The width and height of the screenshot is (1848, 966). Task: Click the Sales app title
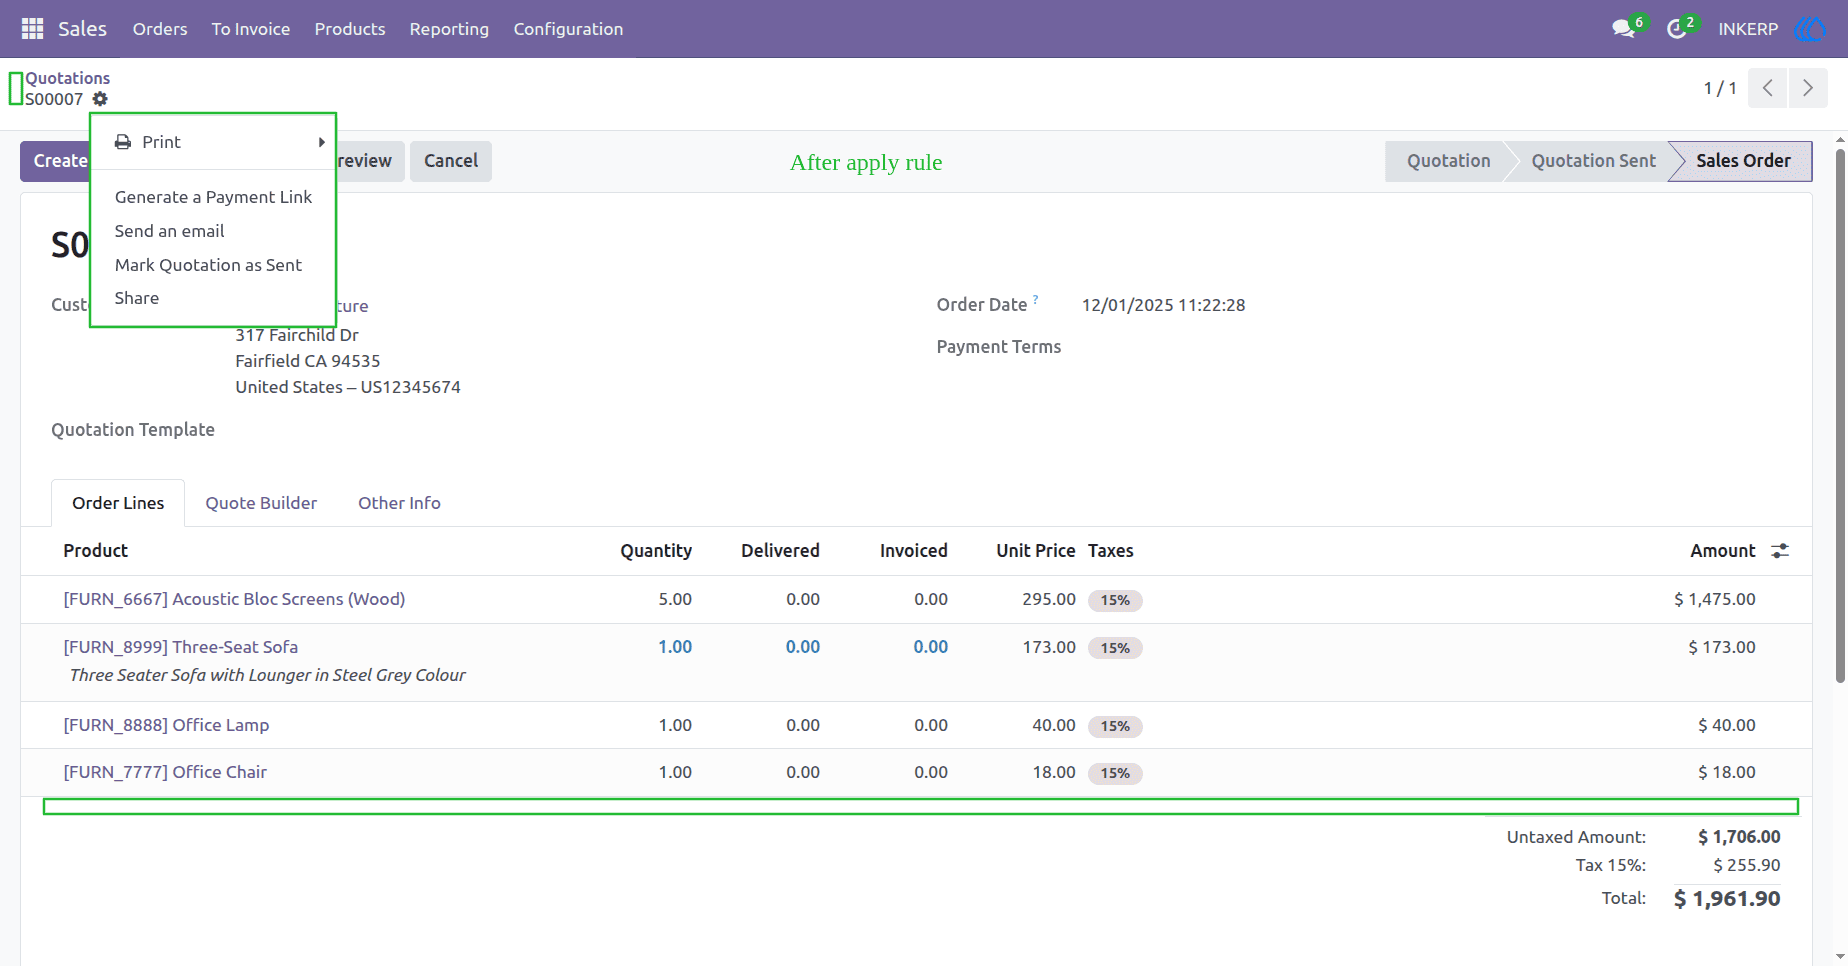[82, 29]
